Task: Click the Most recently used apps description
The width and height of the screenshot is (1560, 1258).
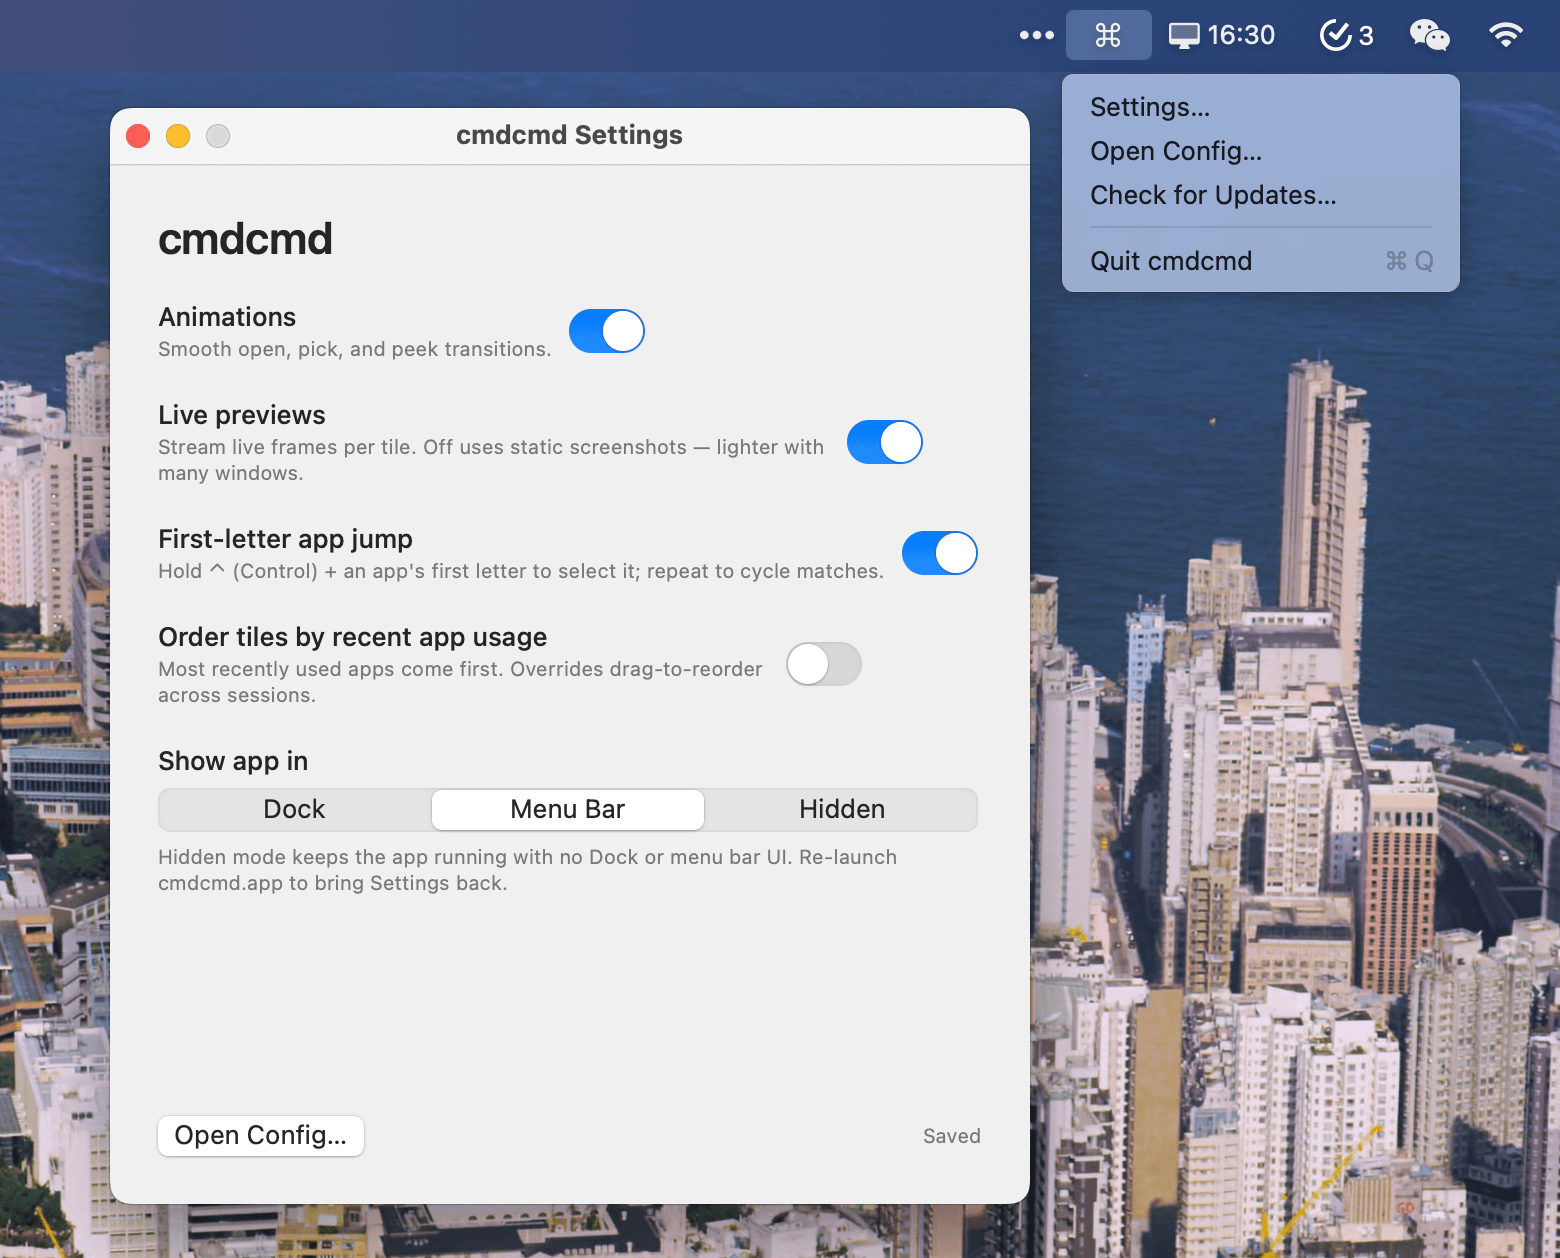Action: (x=460, y=682)
